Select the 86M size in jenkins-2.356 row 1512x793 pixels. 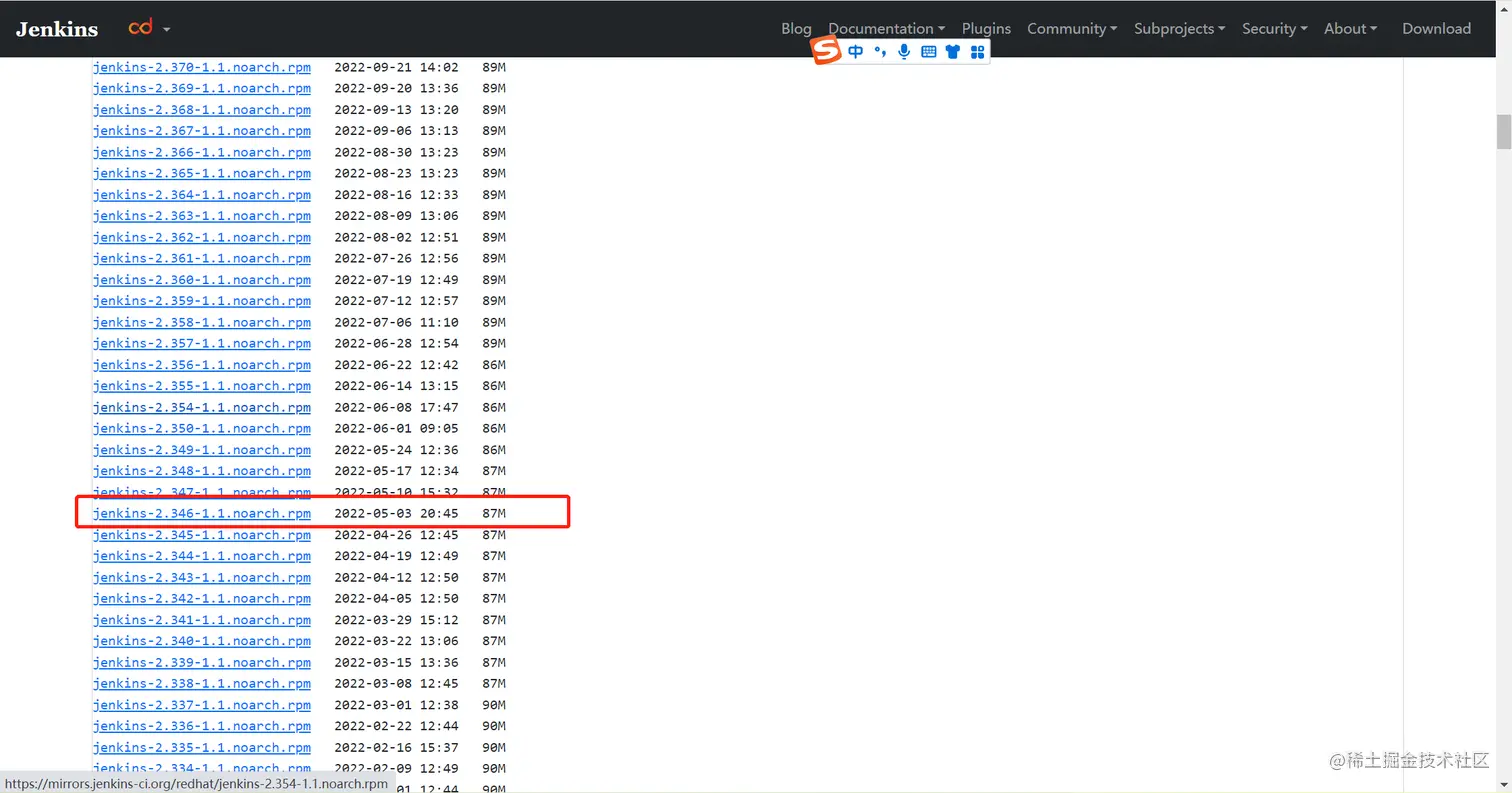point(494,365)
